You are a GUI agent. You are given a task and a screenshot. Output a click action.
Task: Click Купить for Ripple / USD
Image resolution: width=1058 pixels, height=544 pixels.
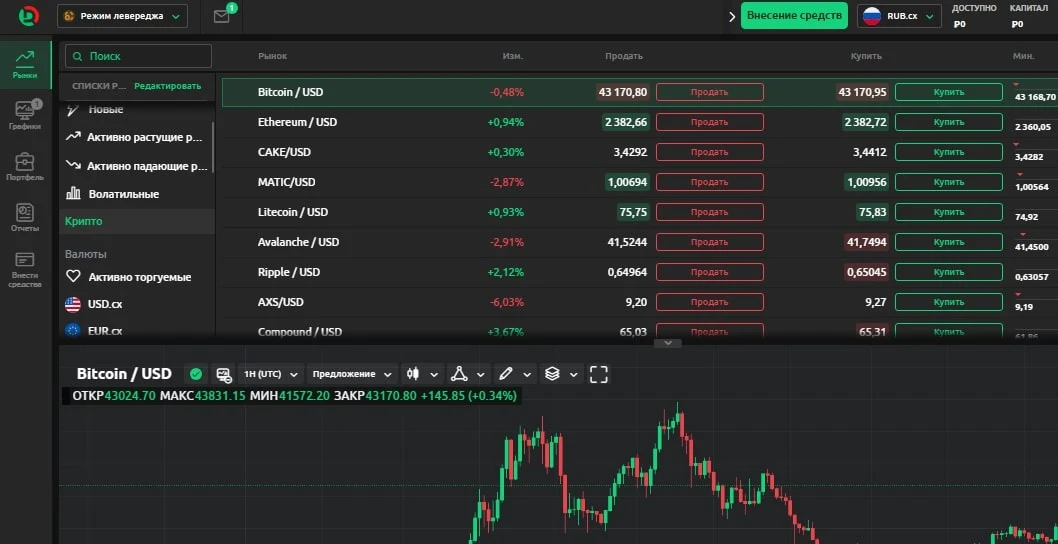point(949,272)
